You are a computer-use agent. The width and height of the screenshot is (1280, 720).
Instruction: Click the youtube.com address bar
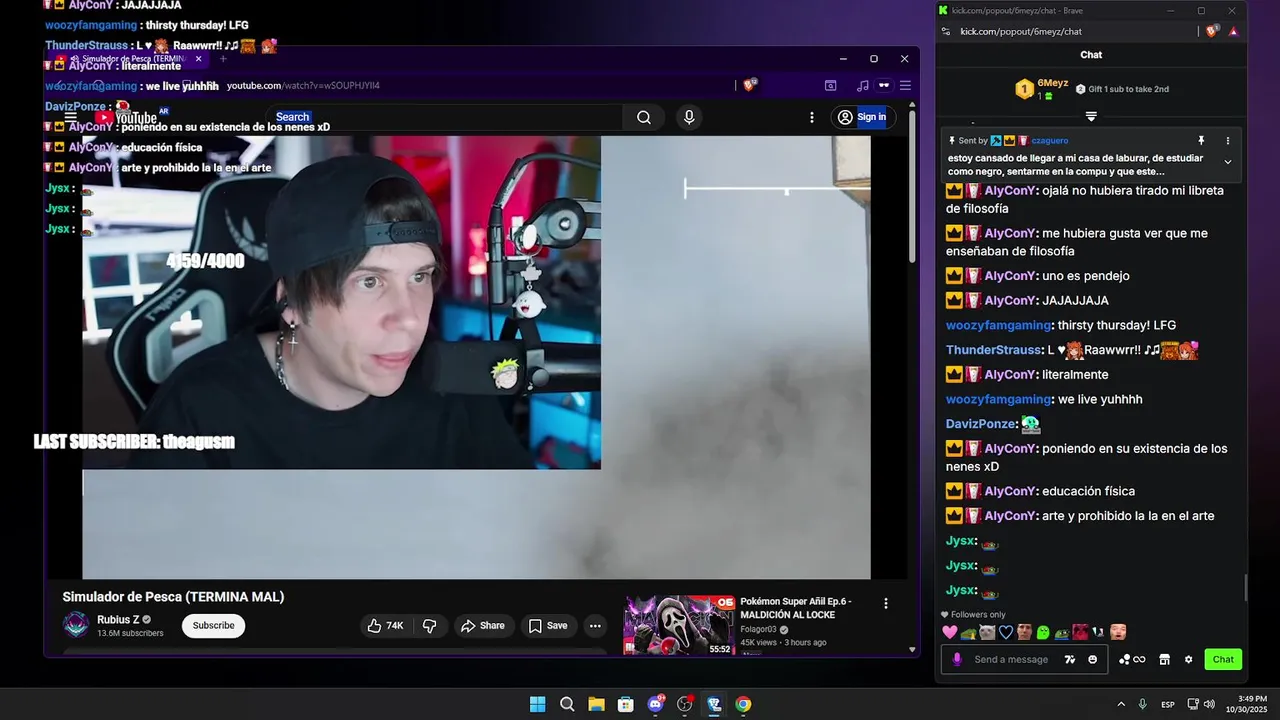pos(480,86)
